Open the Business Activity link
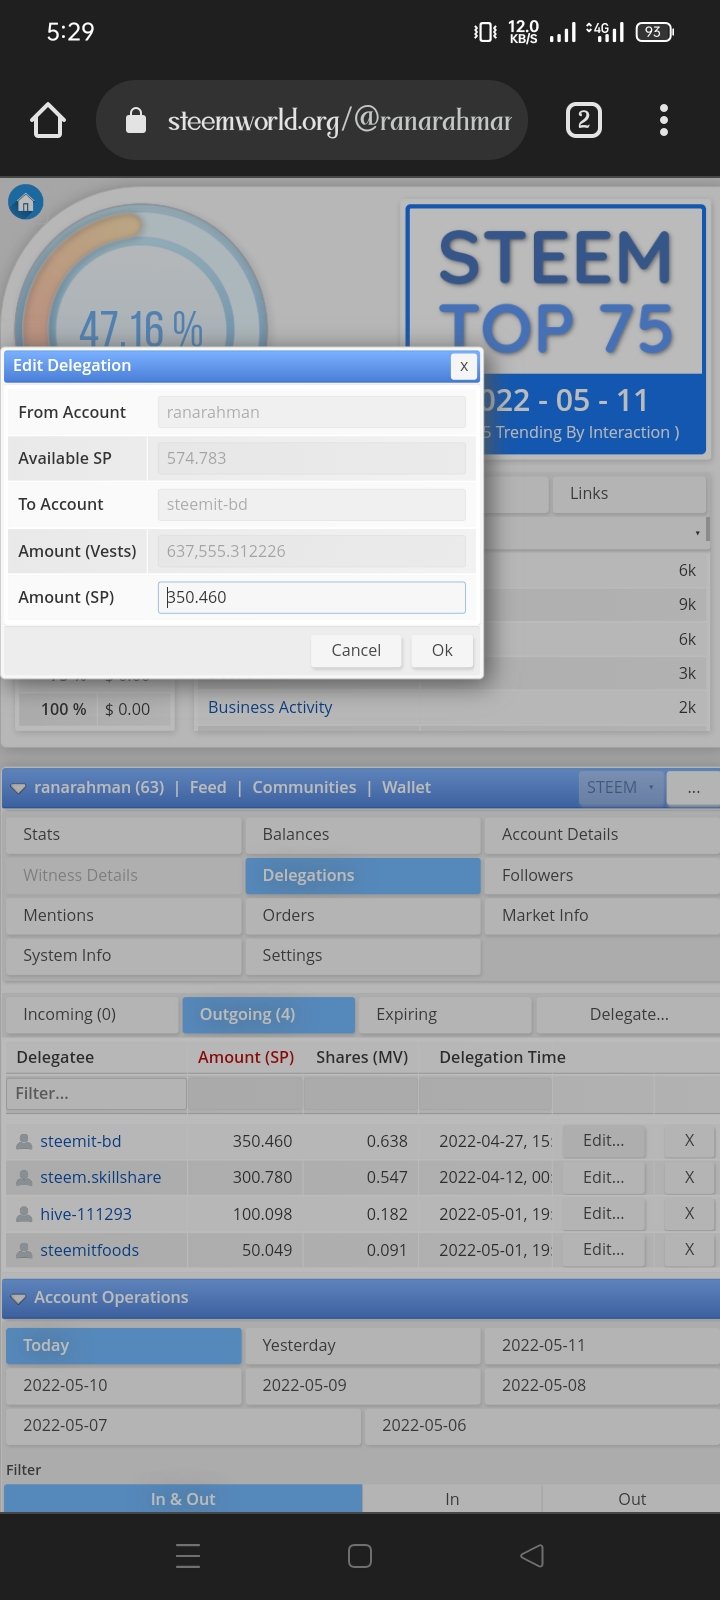The height and width of the screenshot is (1600, 720). tap(270, 707)
